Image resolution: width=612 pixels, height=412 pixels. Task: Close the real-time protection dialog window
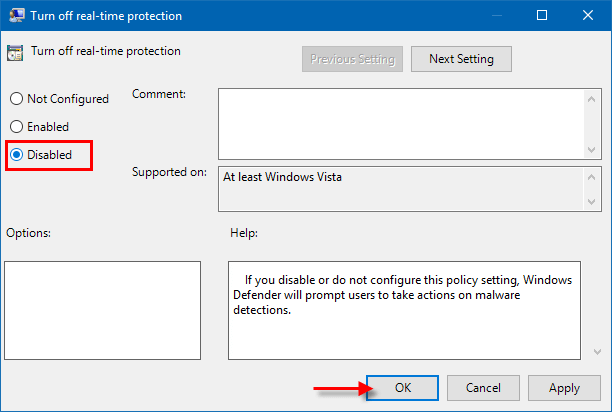[x=587, y=16]
